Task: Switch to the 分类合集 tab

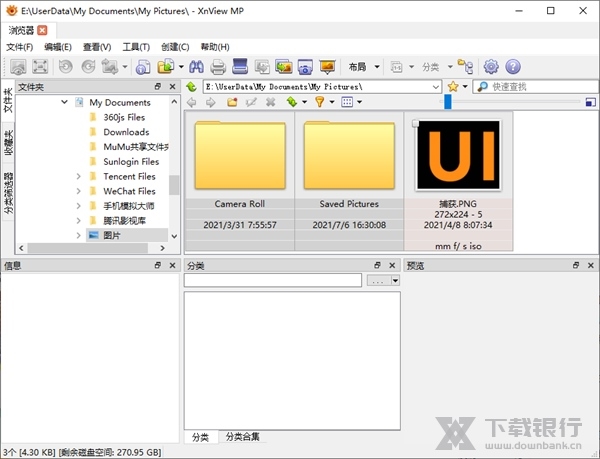Action: click(x=242, y=437)
